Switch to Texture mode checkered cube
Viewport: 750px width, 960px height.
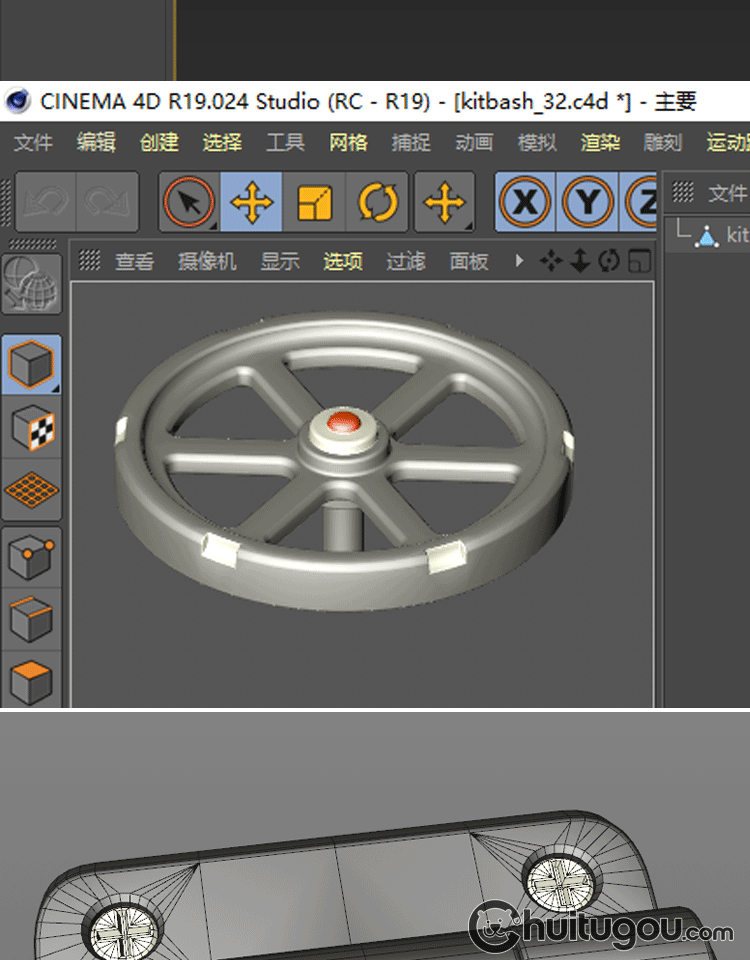31,427
